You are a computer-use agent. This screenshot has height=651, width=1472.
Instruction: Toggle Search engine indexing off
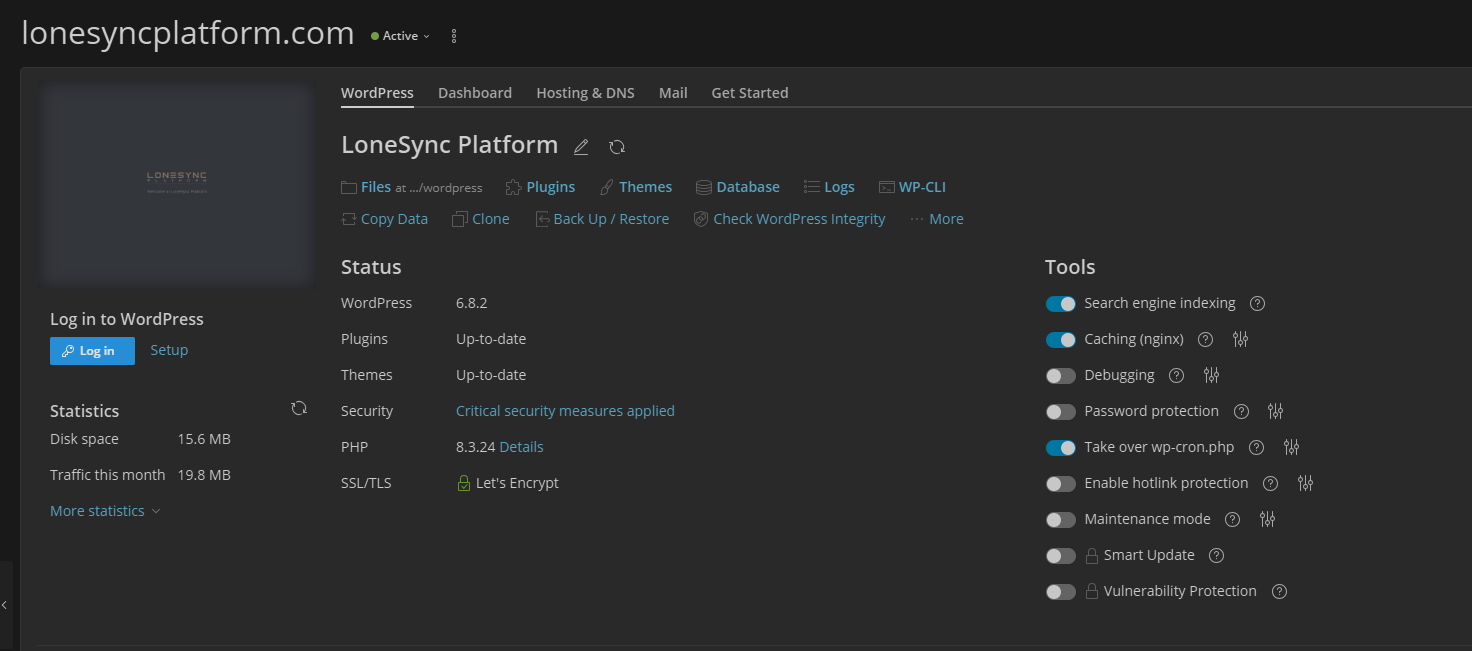coord(1061,303)
